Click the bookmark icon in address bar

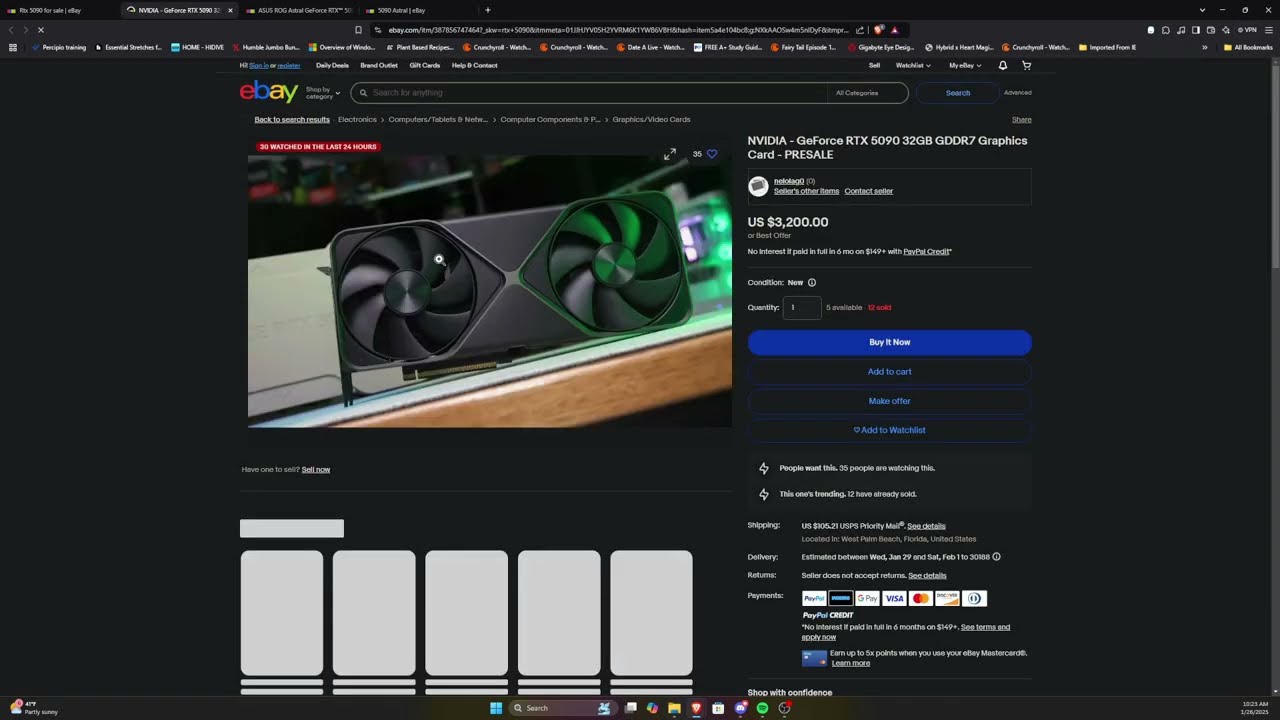(358, 30)
